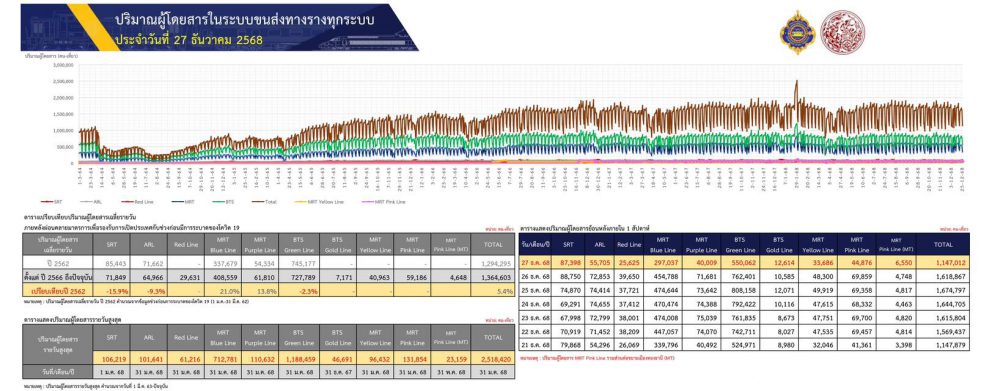Click the 23 Dec total value 1,615,804
The height and width of the screenshot is (391, 992).
[950, 317]
